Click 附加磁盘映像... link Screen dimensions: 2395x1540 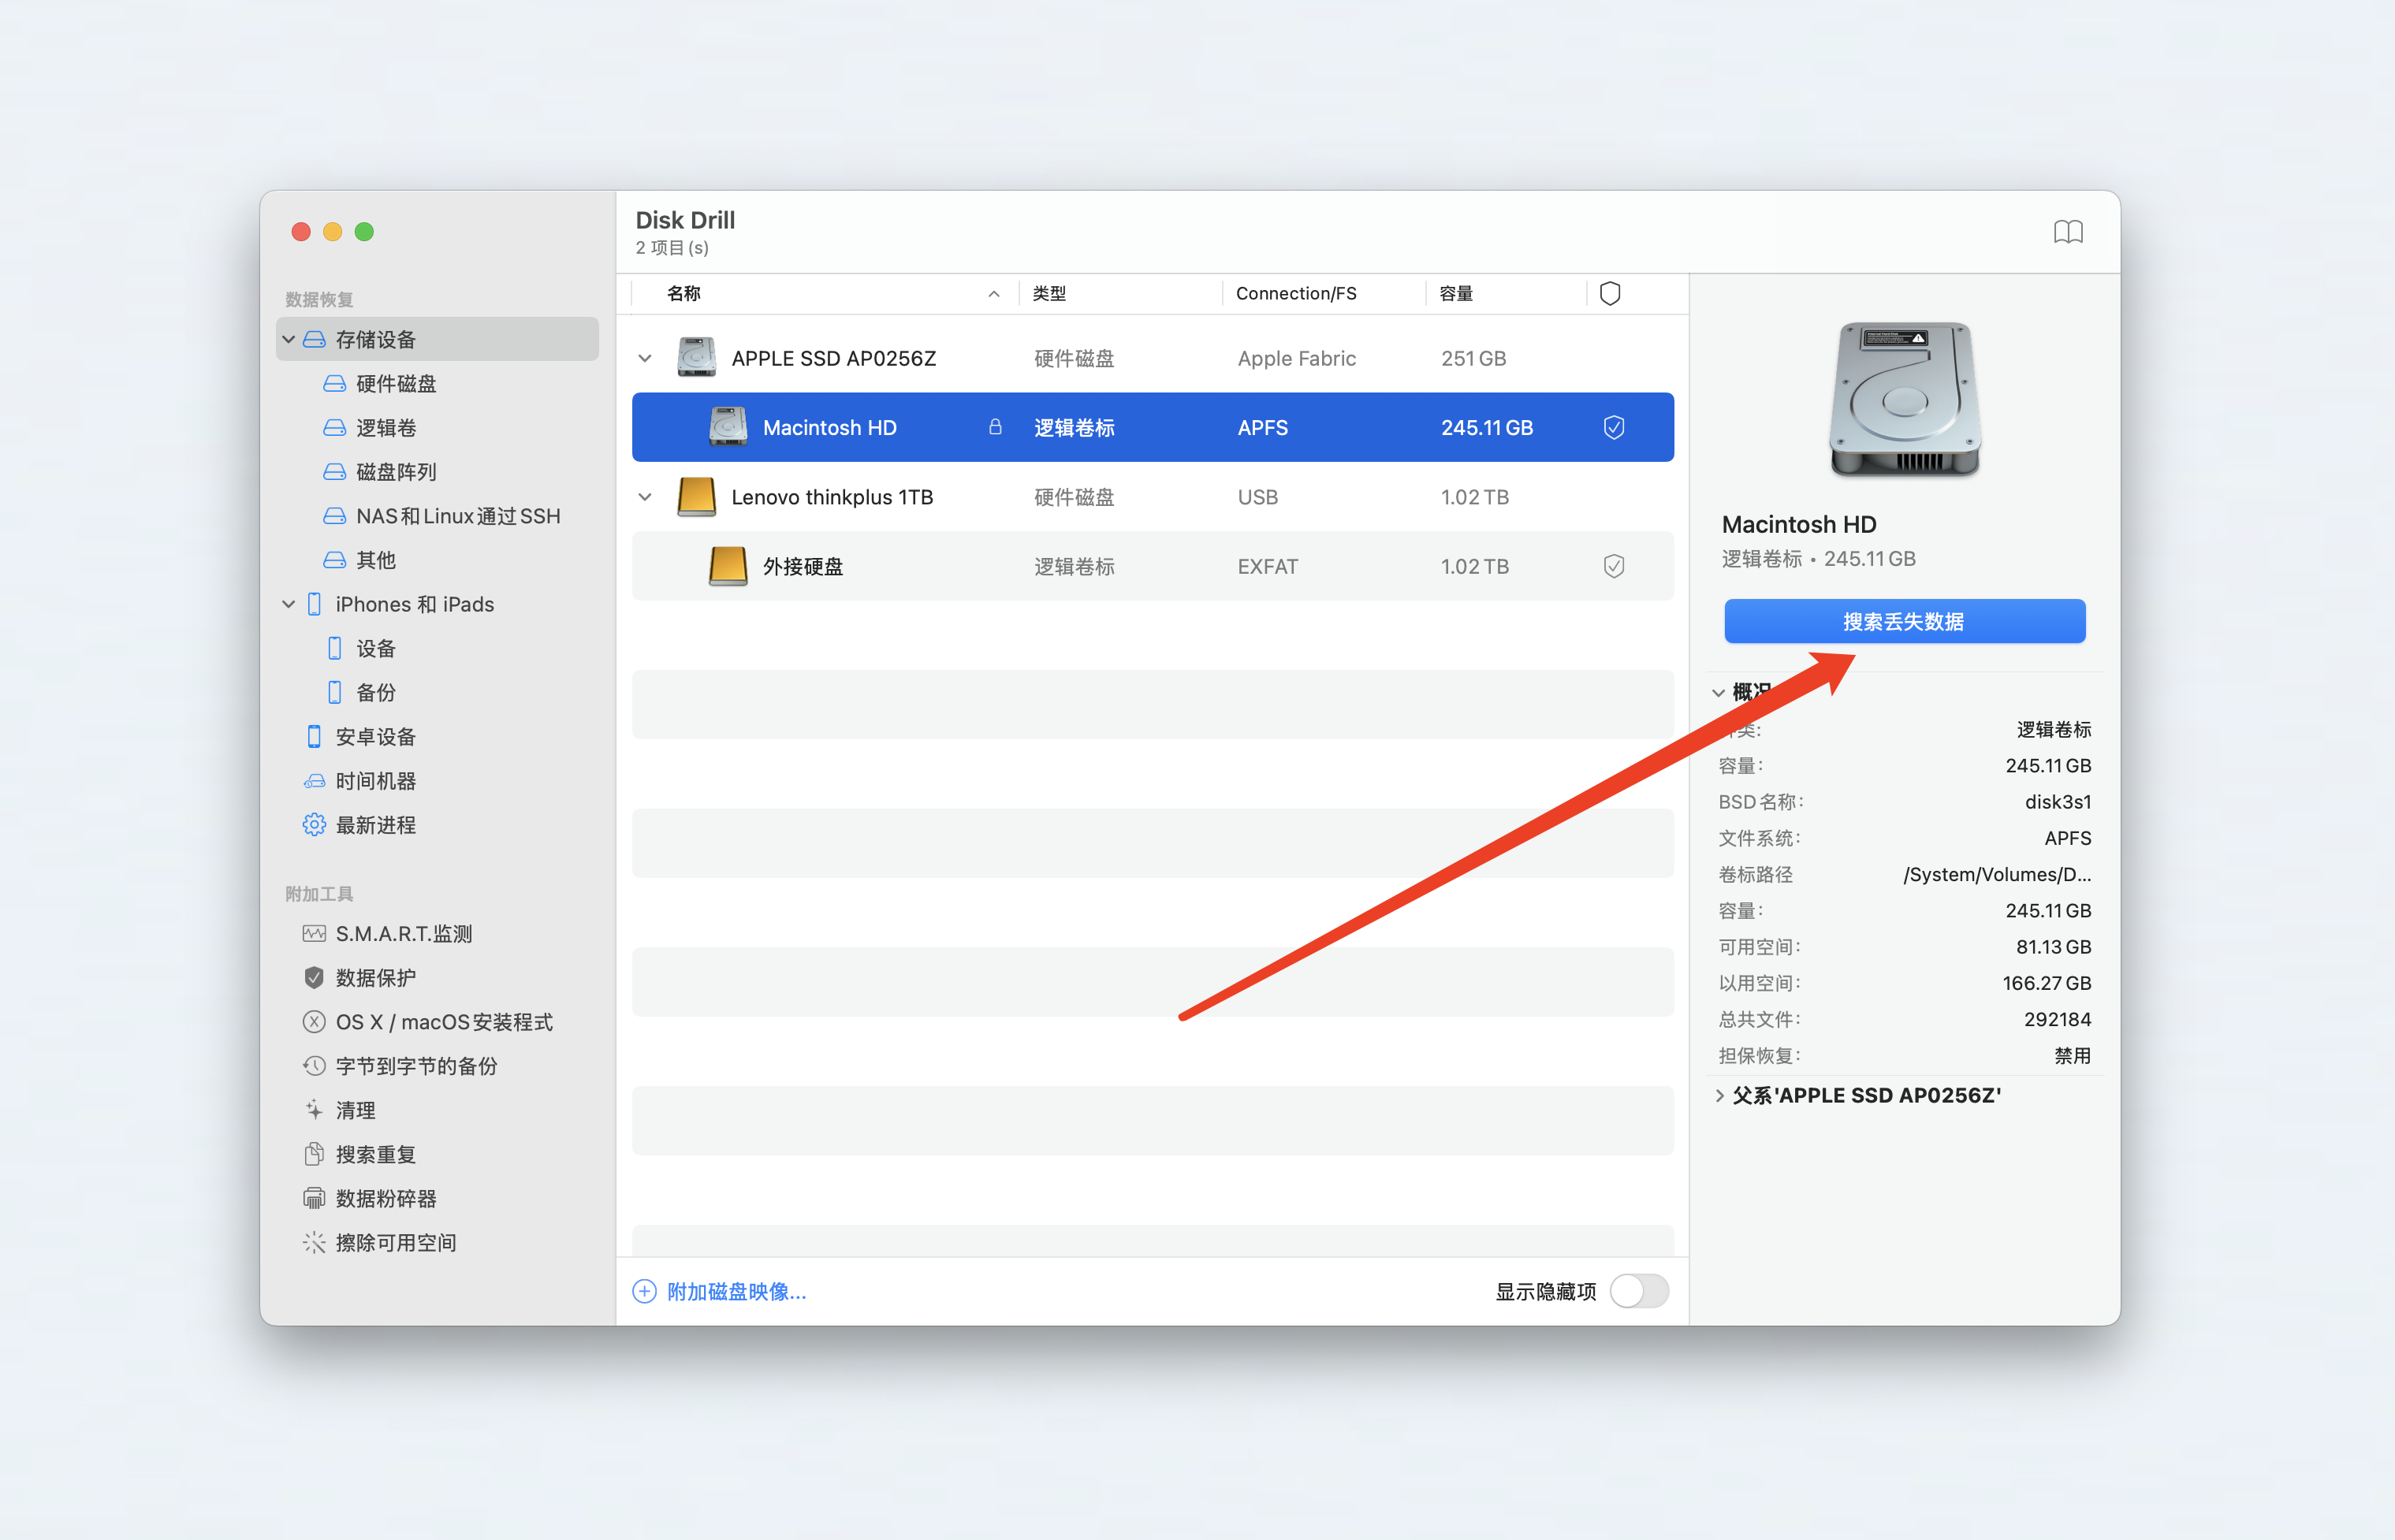[x=737, y=1292]
